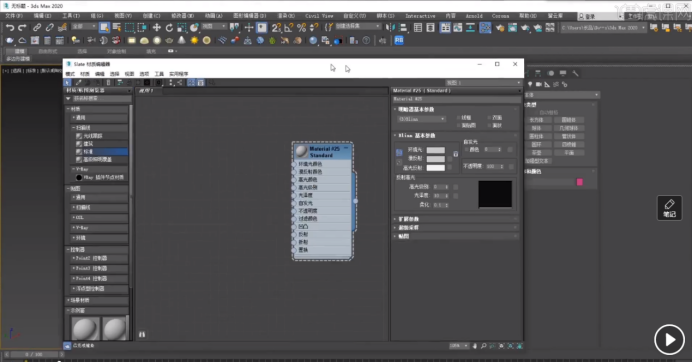
Task: Click the Align tool icon
Action: click(x=403, y=27)
